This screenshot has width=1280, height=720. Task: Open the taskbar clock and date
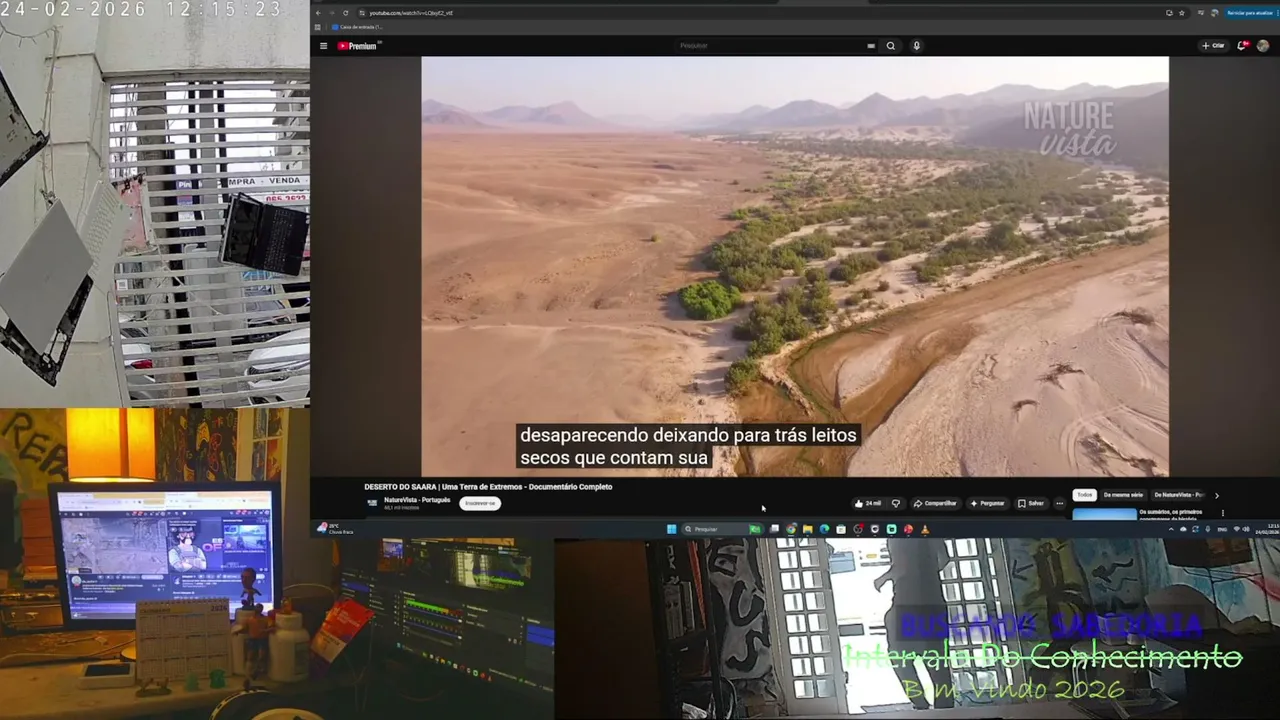1265,529
